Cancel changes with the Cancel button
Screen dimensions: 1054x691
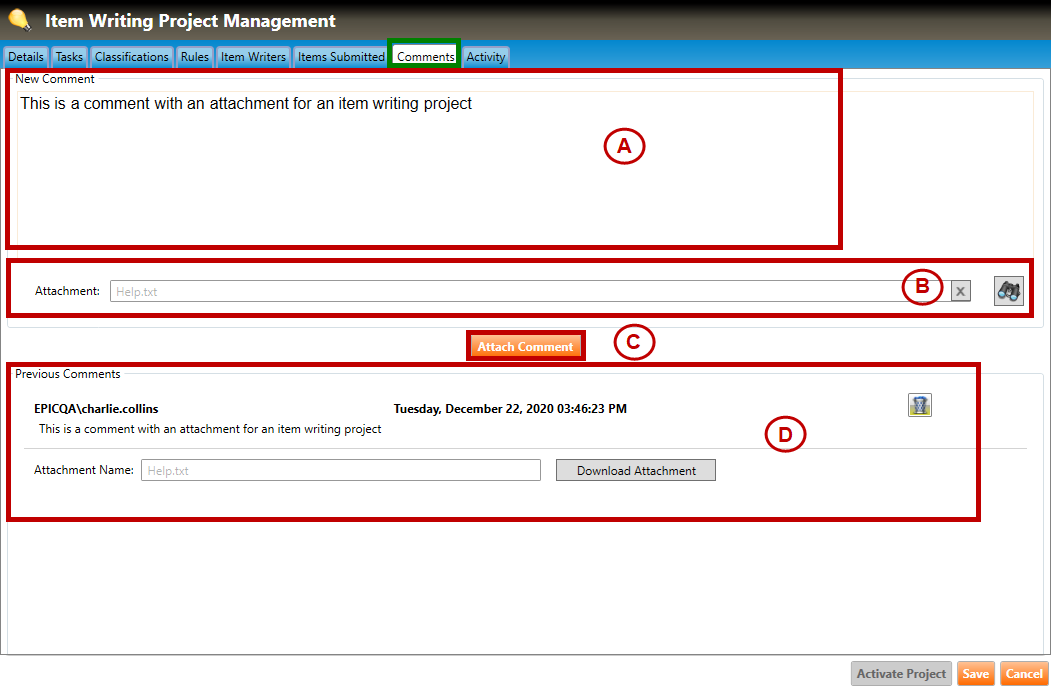(x=1024, y=674)
